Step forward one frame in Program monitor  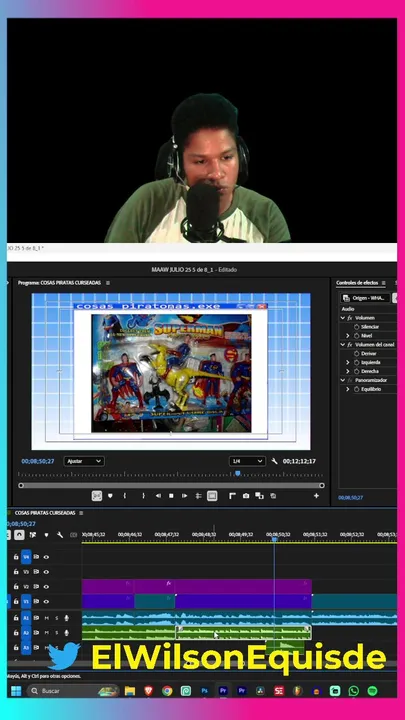click(x=185, y=496)
